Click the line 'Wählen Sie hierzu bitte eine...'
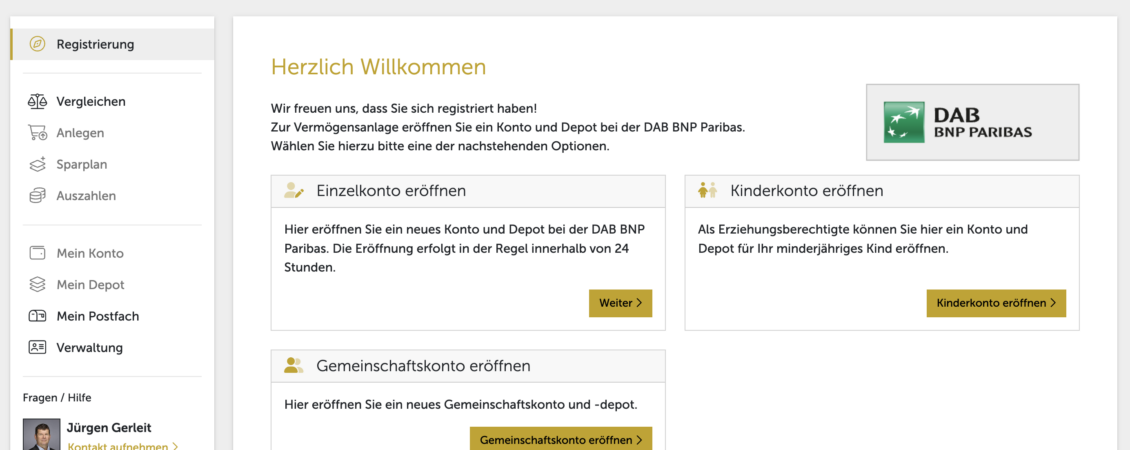Screen dimensions: 1130x450 [440, 146]
